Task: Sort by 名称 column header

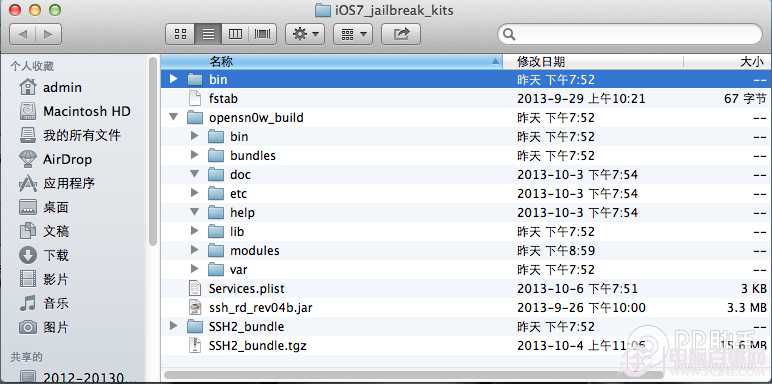Action: [x=331, y=62]
